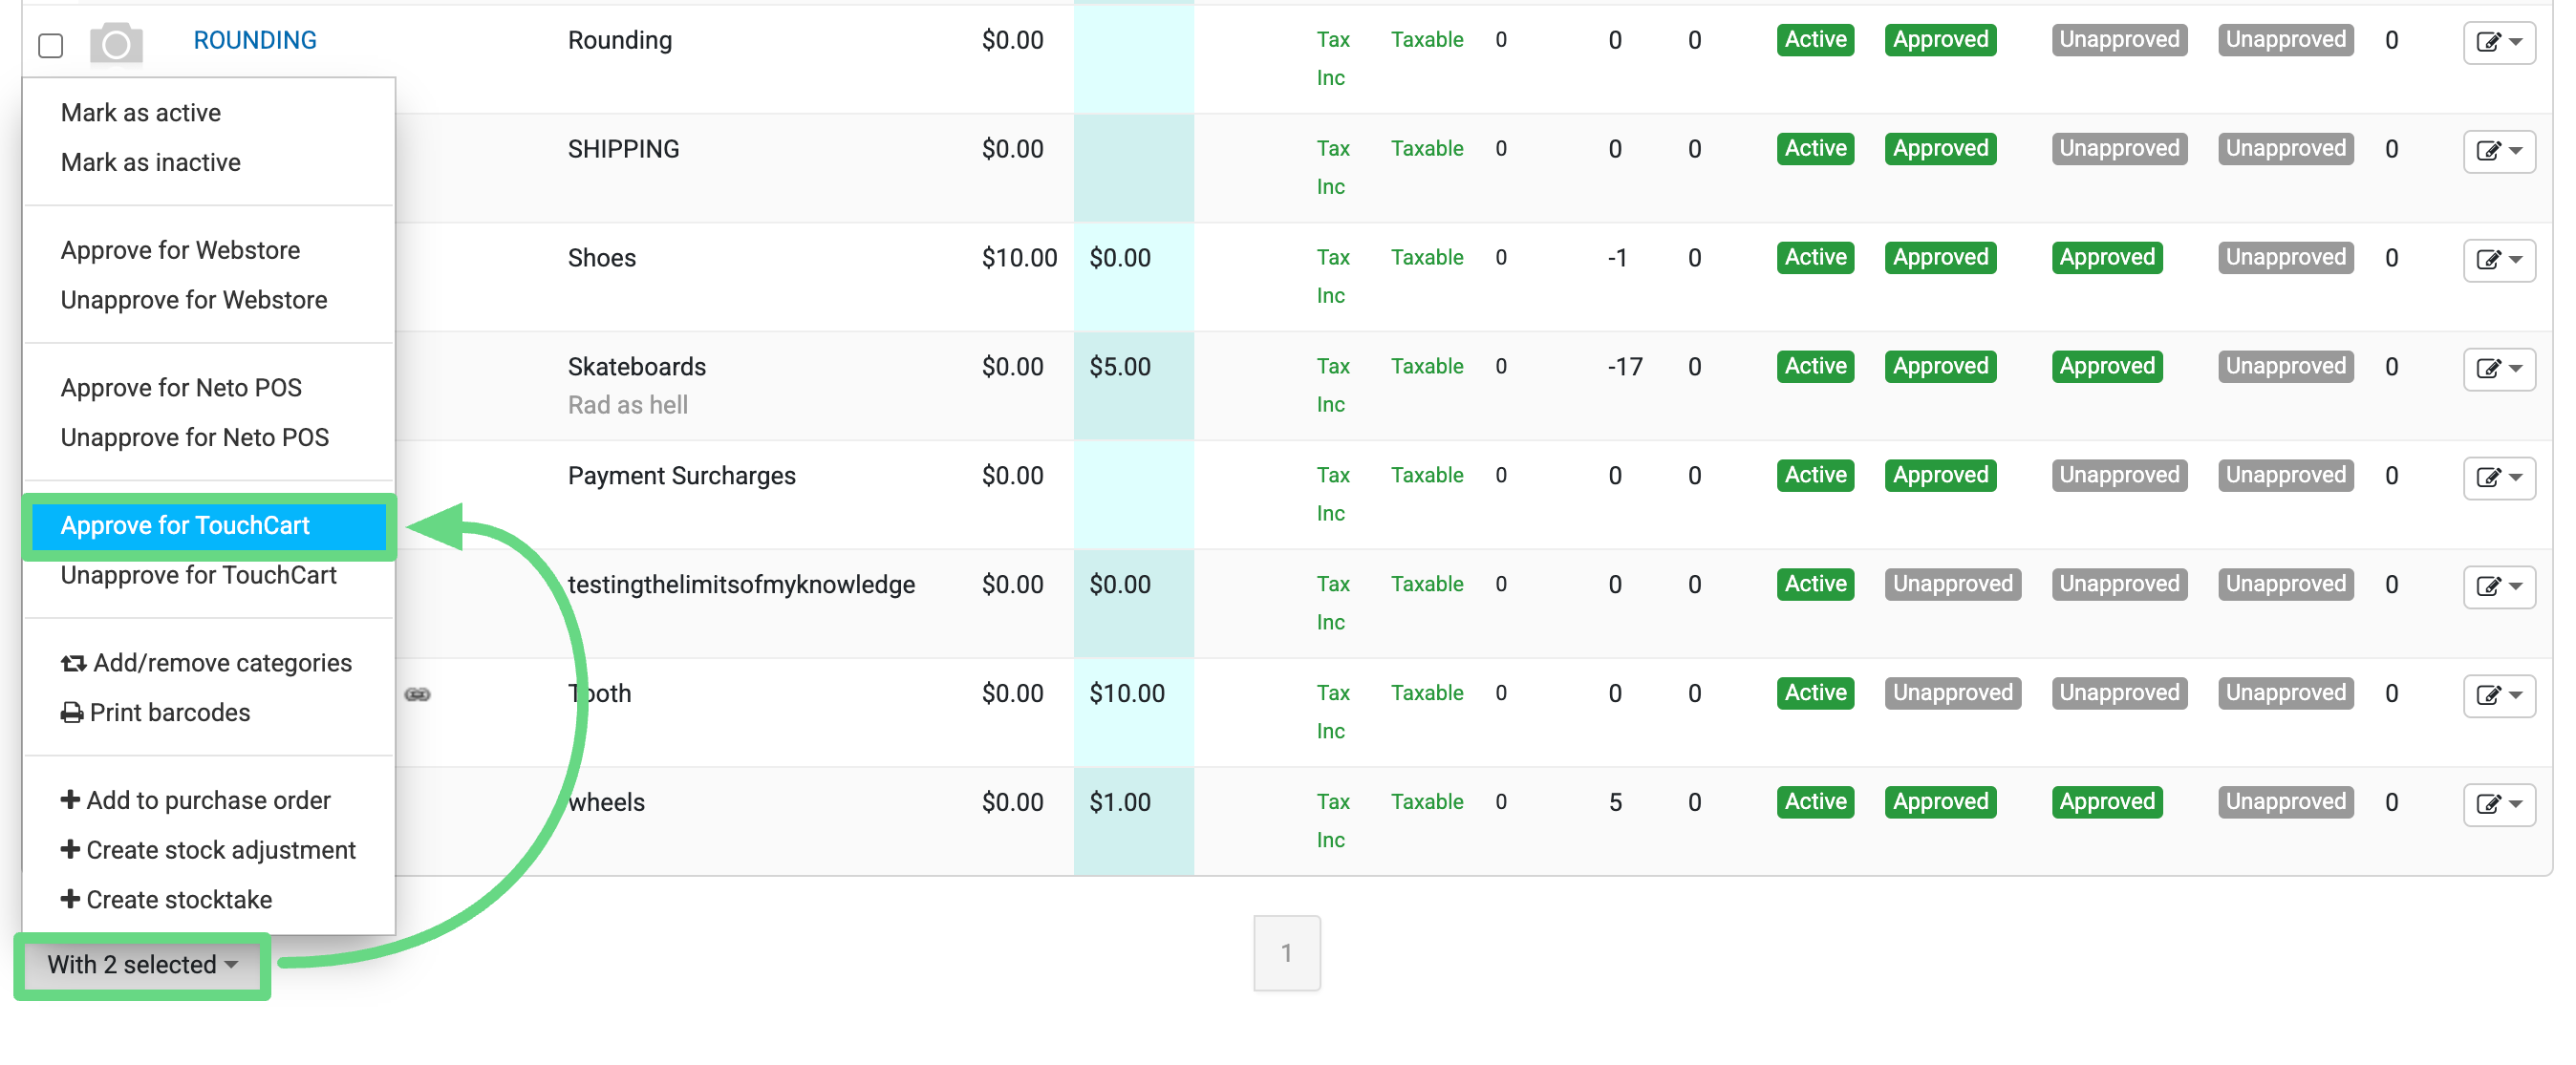Select Mark as inactive menu option
Screen dimensions: 2576x1065
150,162
